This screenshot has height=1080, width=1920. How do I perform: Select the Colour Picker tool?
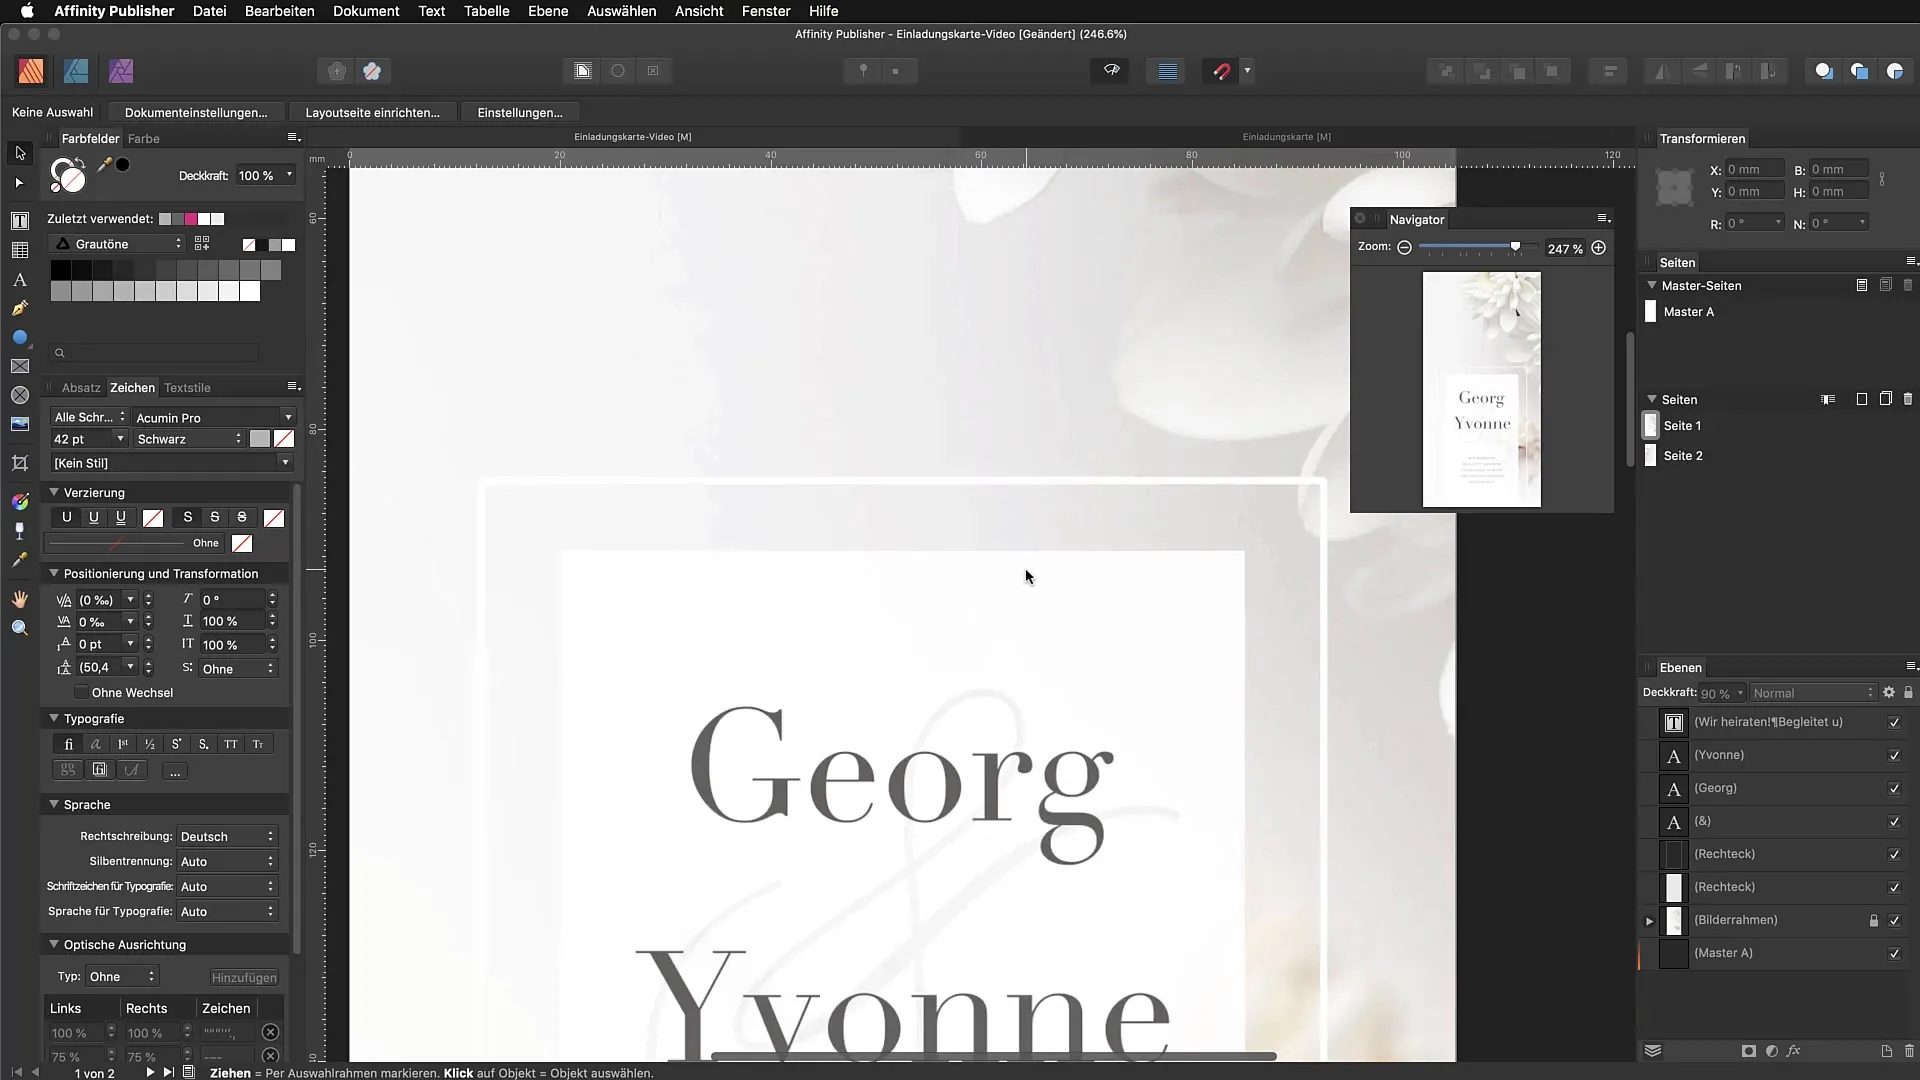point(20,560)
